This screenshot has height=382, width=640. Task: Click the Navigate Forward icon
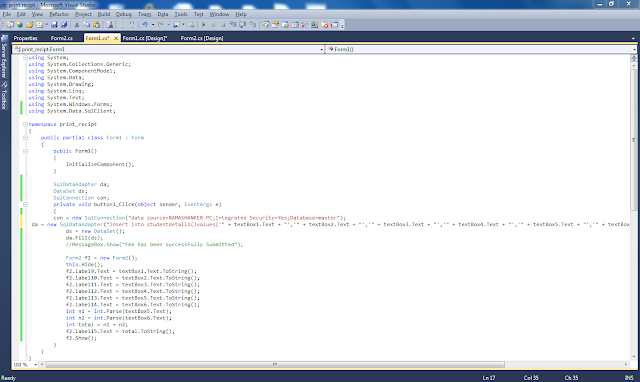click(191, 24)
